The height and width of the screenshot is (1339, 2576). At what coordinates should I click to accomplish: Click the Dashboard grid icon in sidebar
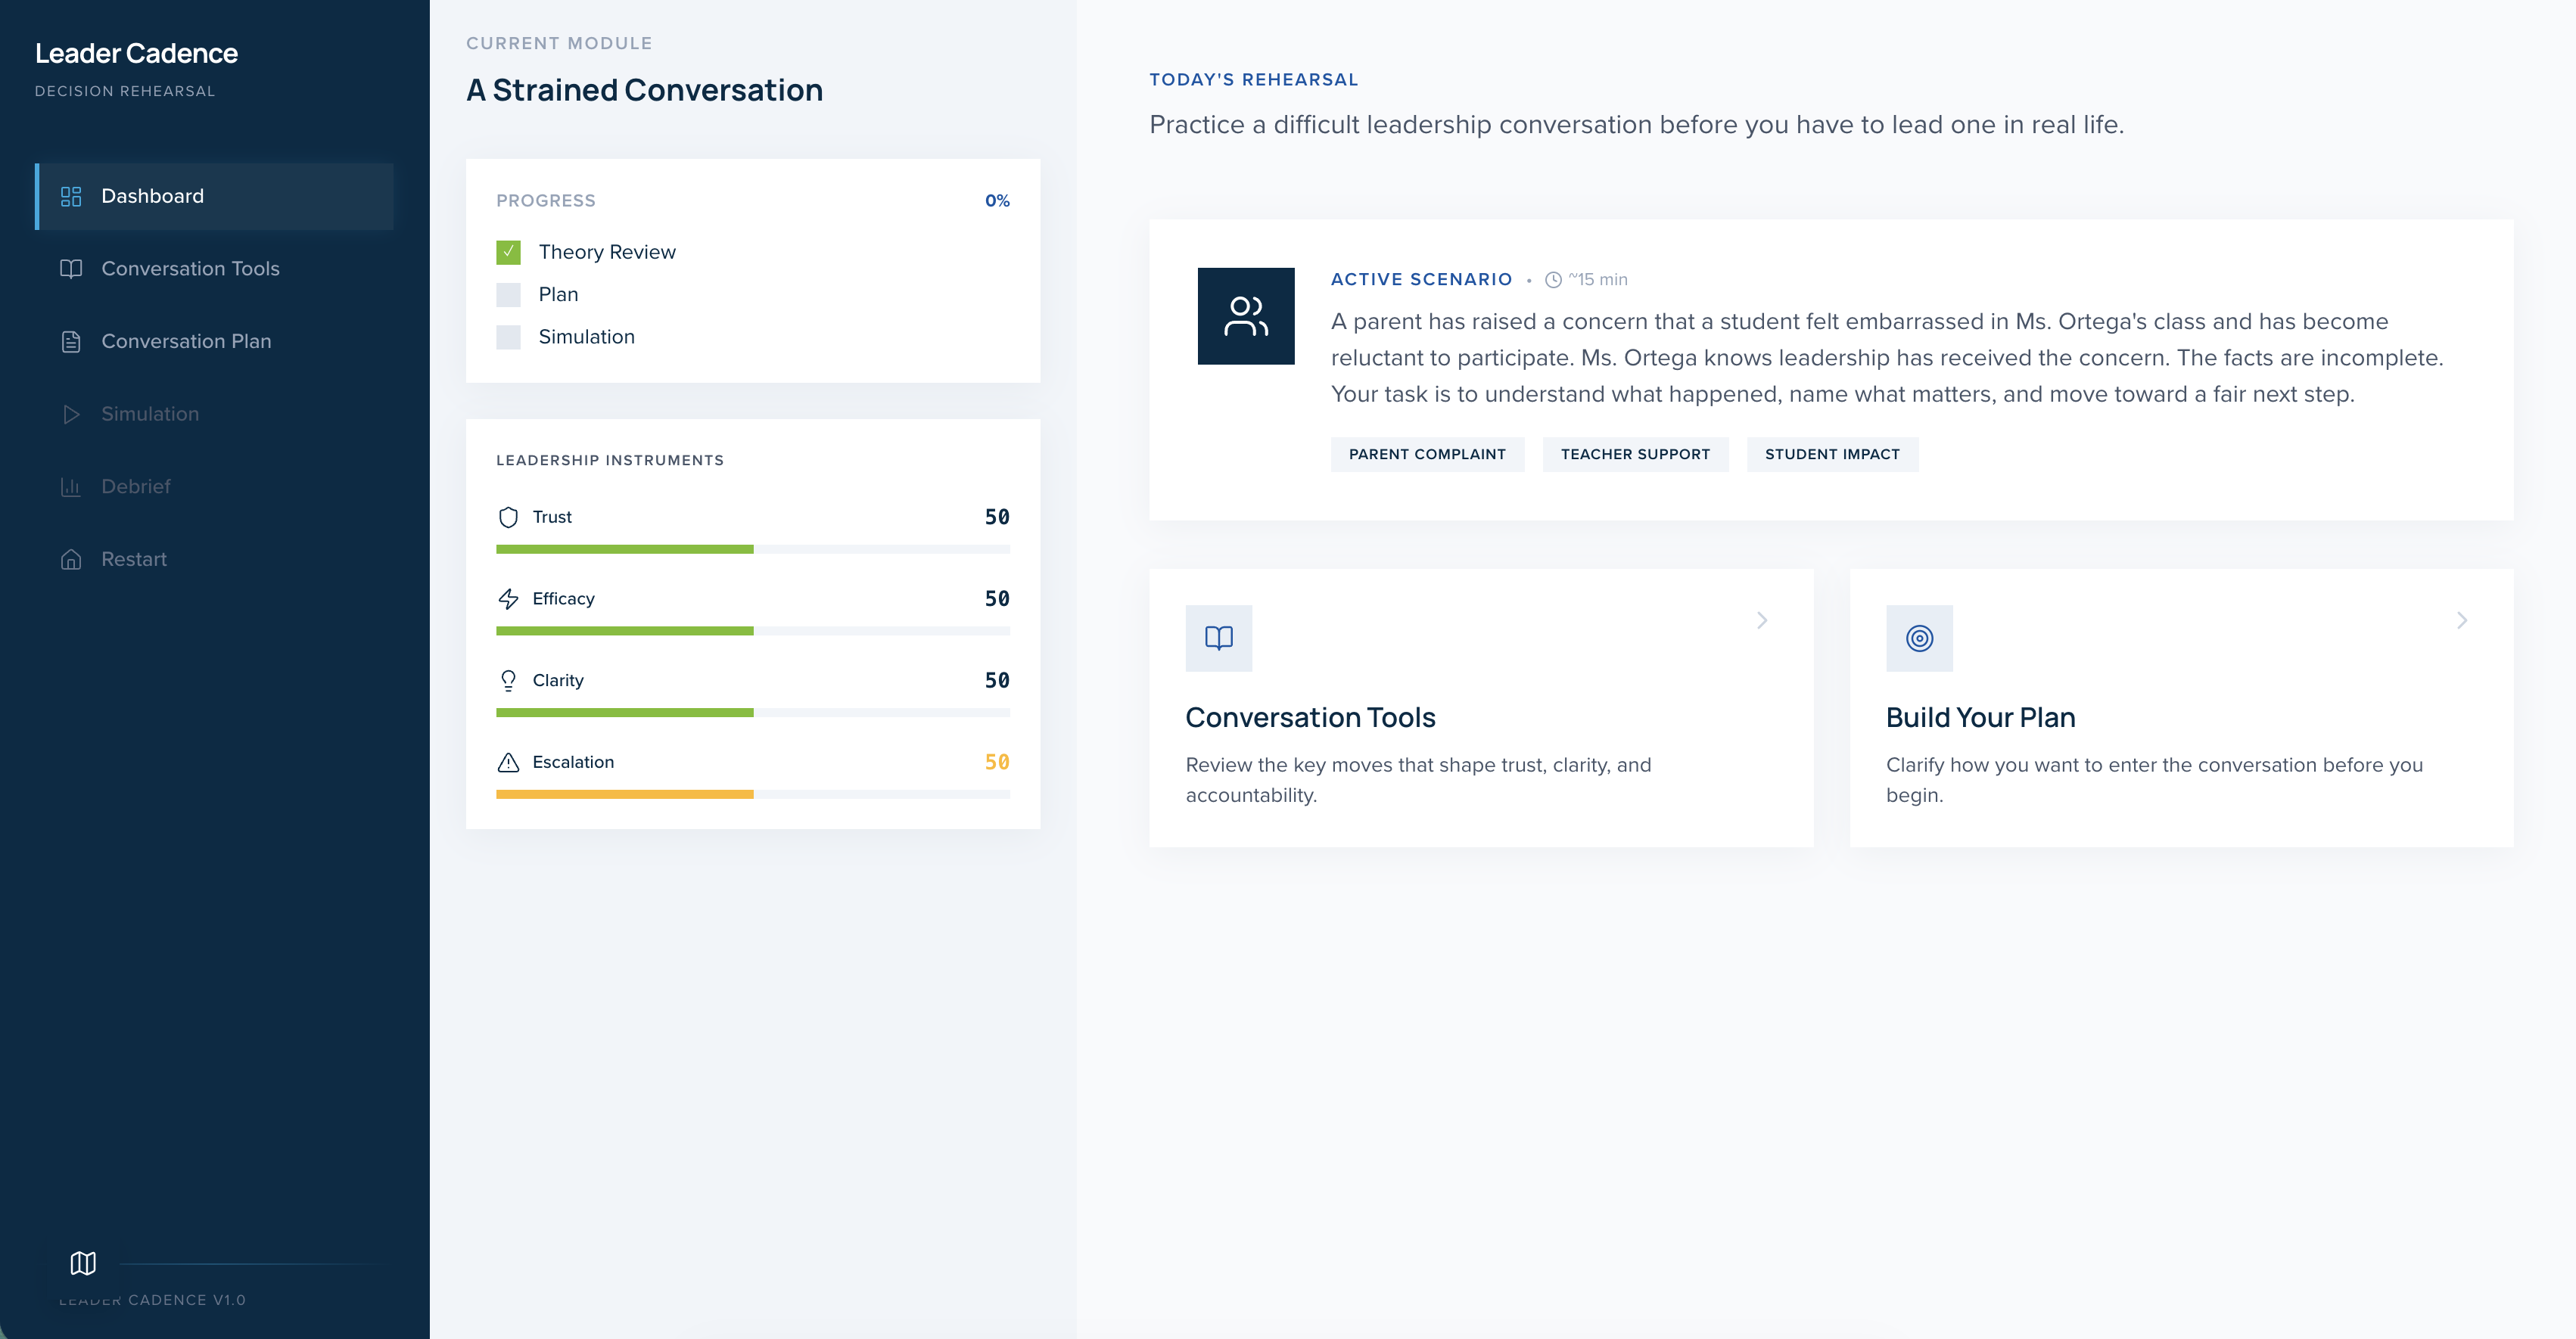pos(71,196)
